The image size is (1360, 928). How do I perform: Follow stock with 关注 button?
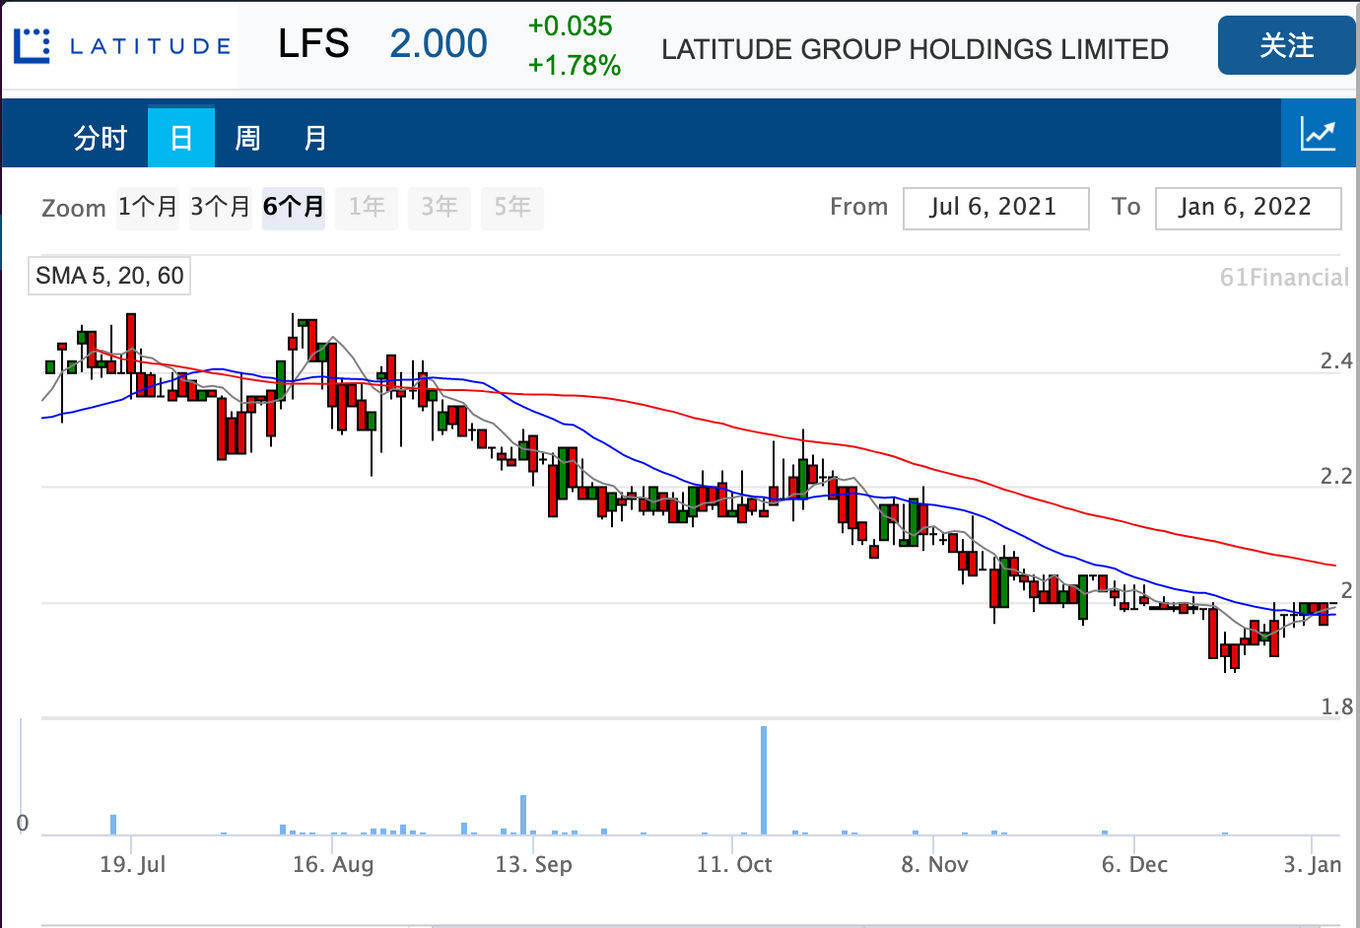(x=1286, y=45)
